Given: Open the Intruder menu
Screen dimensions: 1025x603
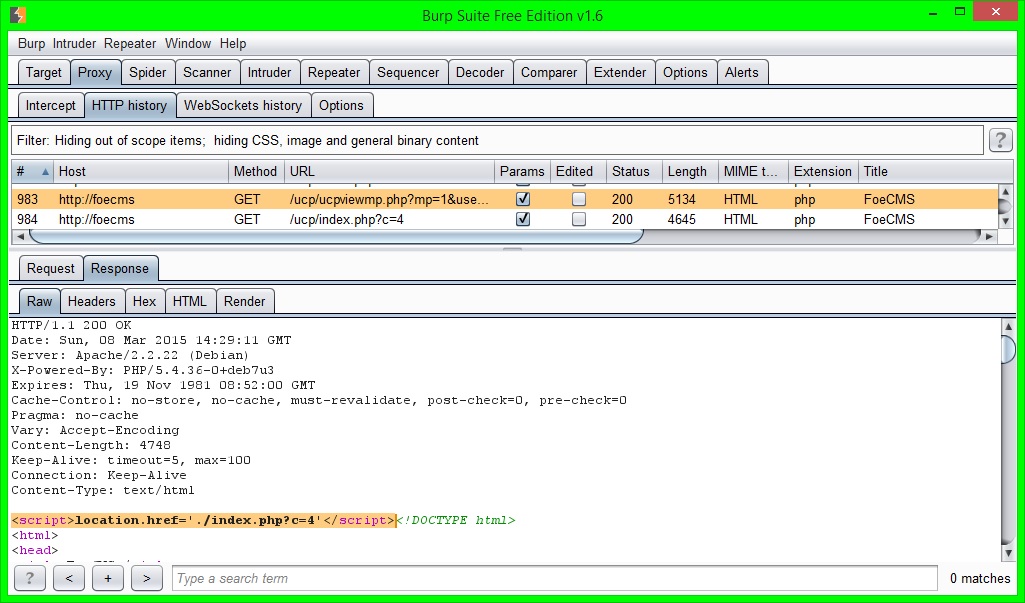Looking at the screenshot, I should (x=75, y=43).
